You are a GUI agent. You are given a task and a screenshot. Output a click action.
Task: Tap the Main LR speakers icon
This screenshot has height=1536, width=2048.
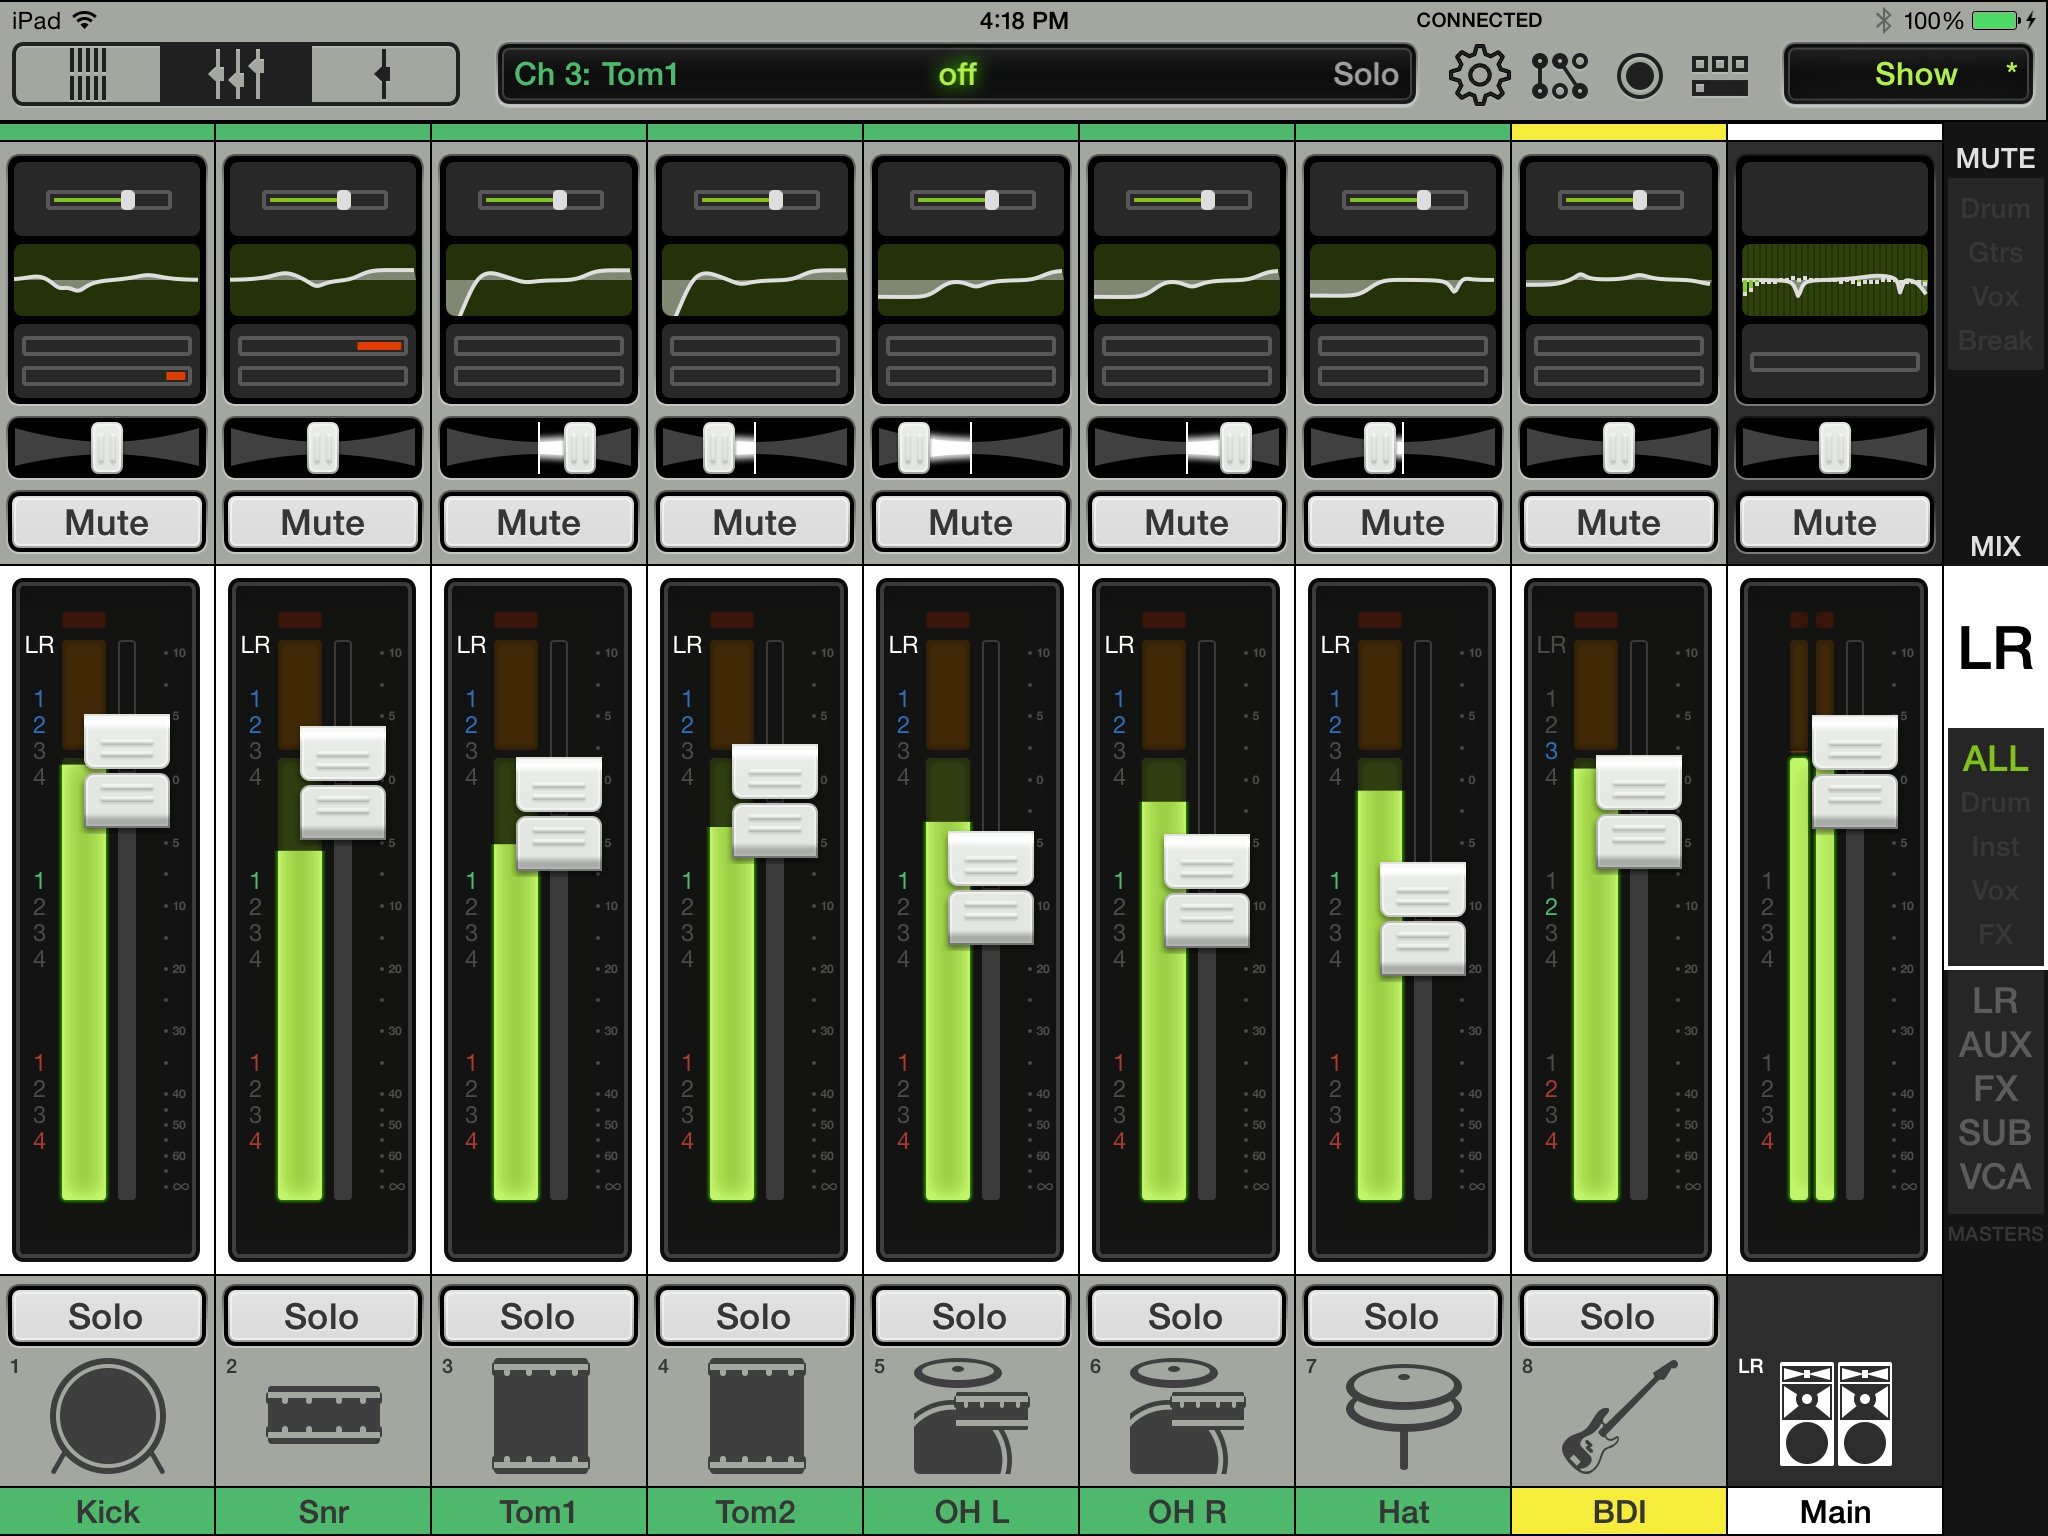[x=1835, y=1414]
